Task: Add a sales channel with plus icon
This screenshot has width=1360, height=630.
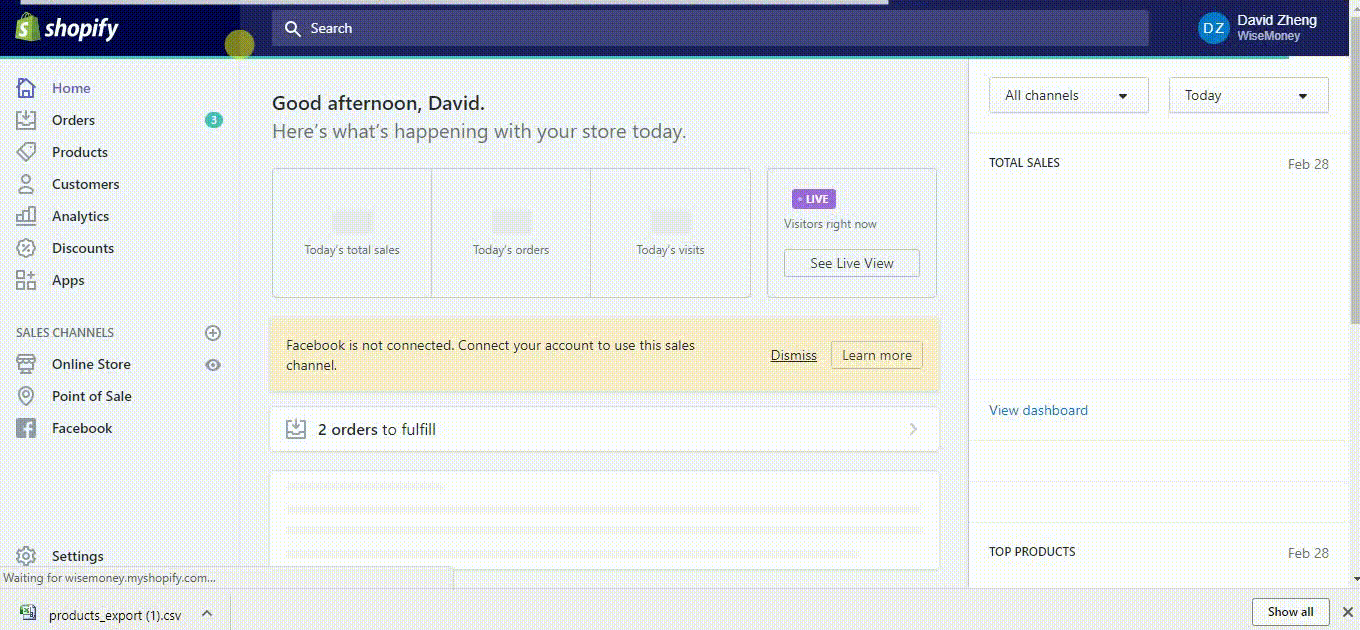Action: (x=212, y=333)
